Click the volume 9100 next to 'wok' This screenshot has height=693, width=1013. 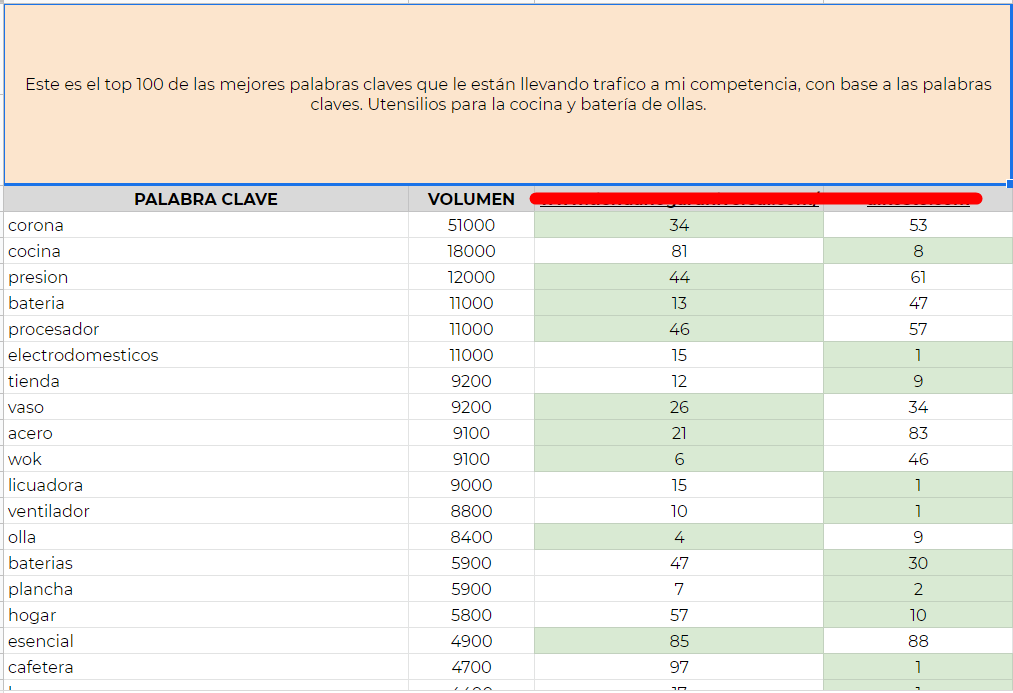(x=471, y=459)
